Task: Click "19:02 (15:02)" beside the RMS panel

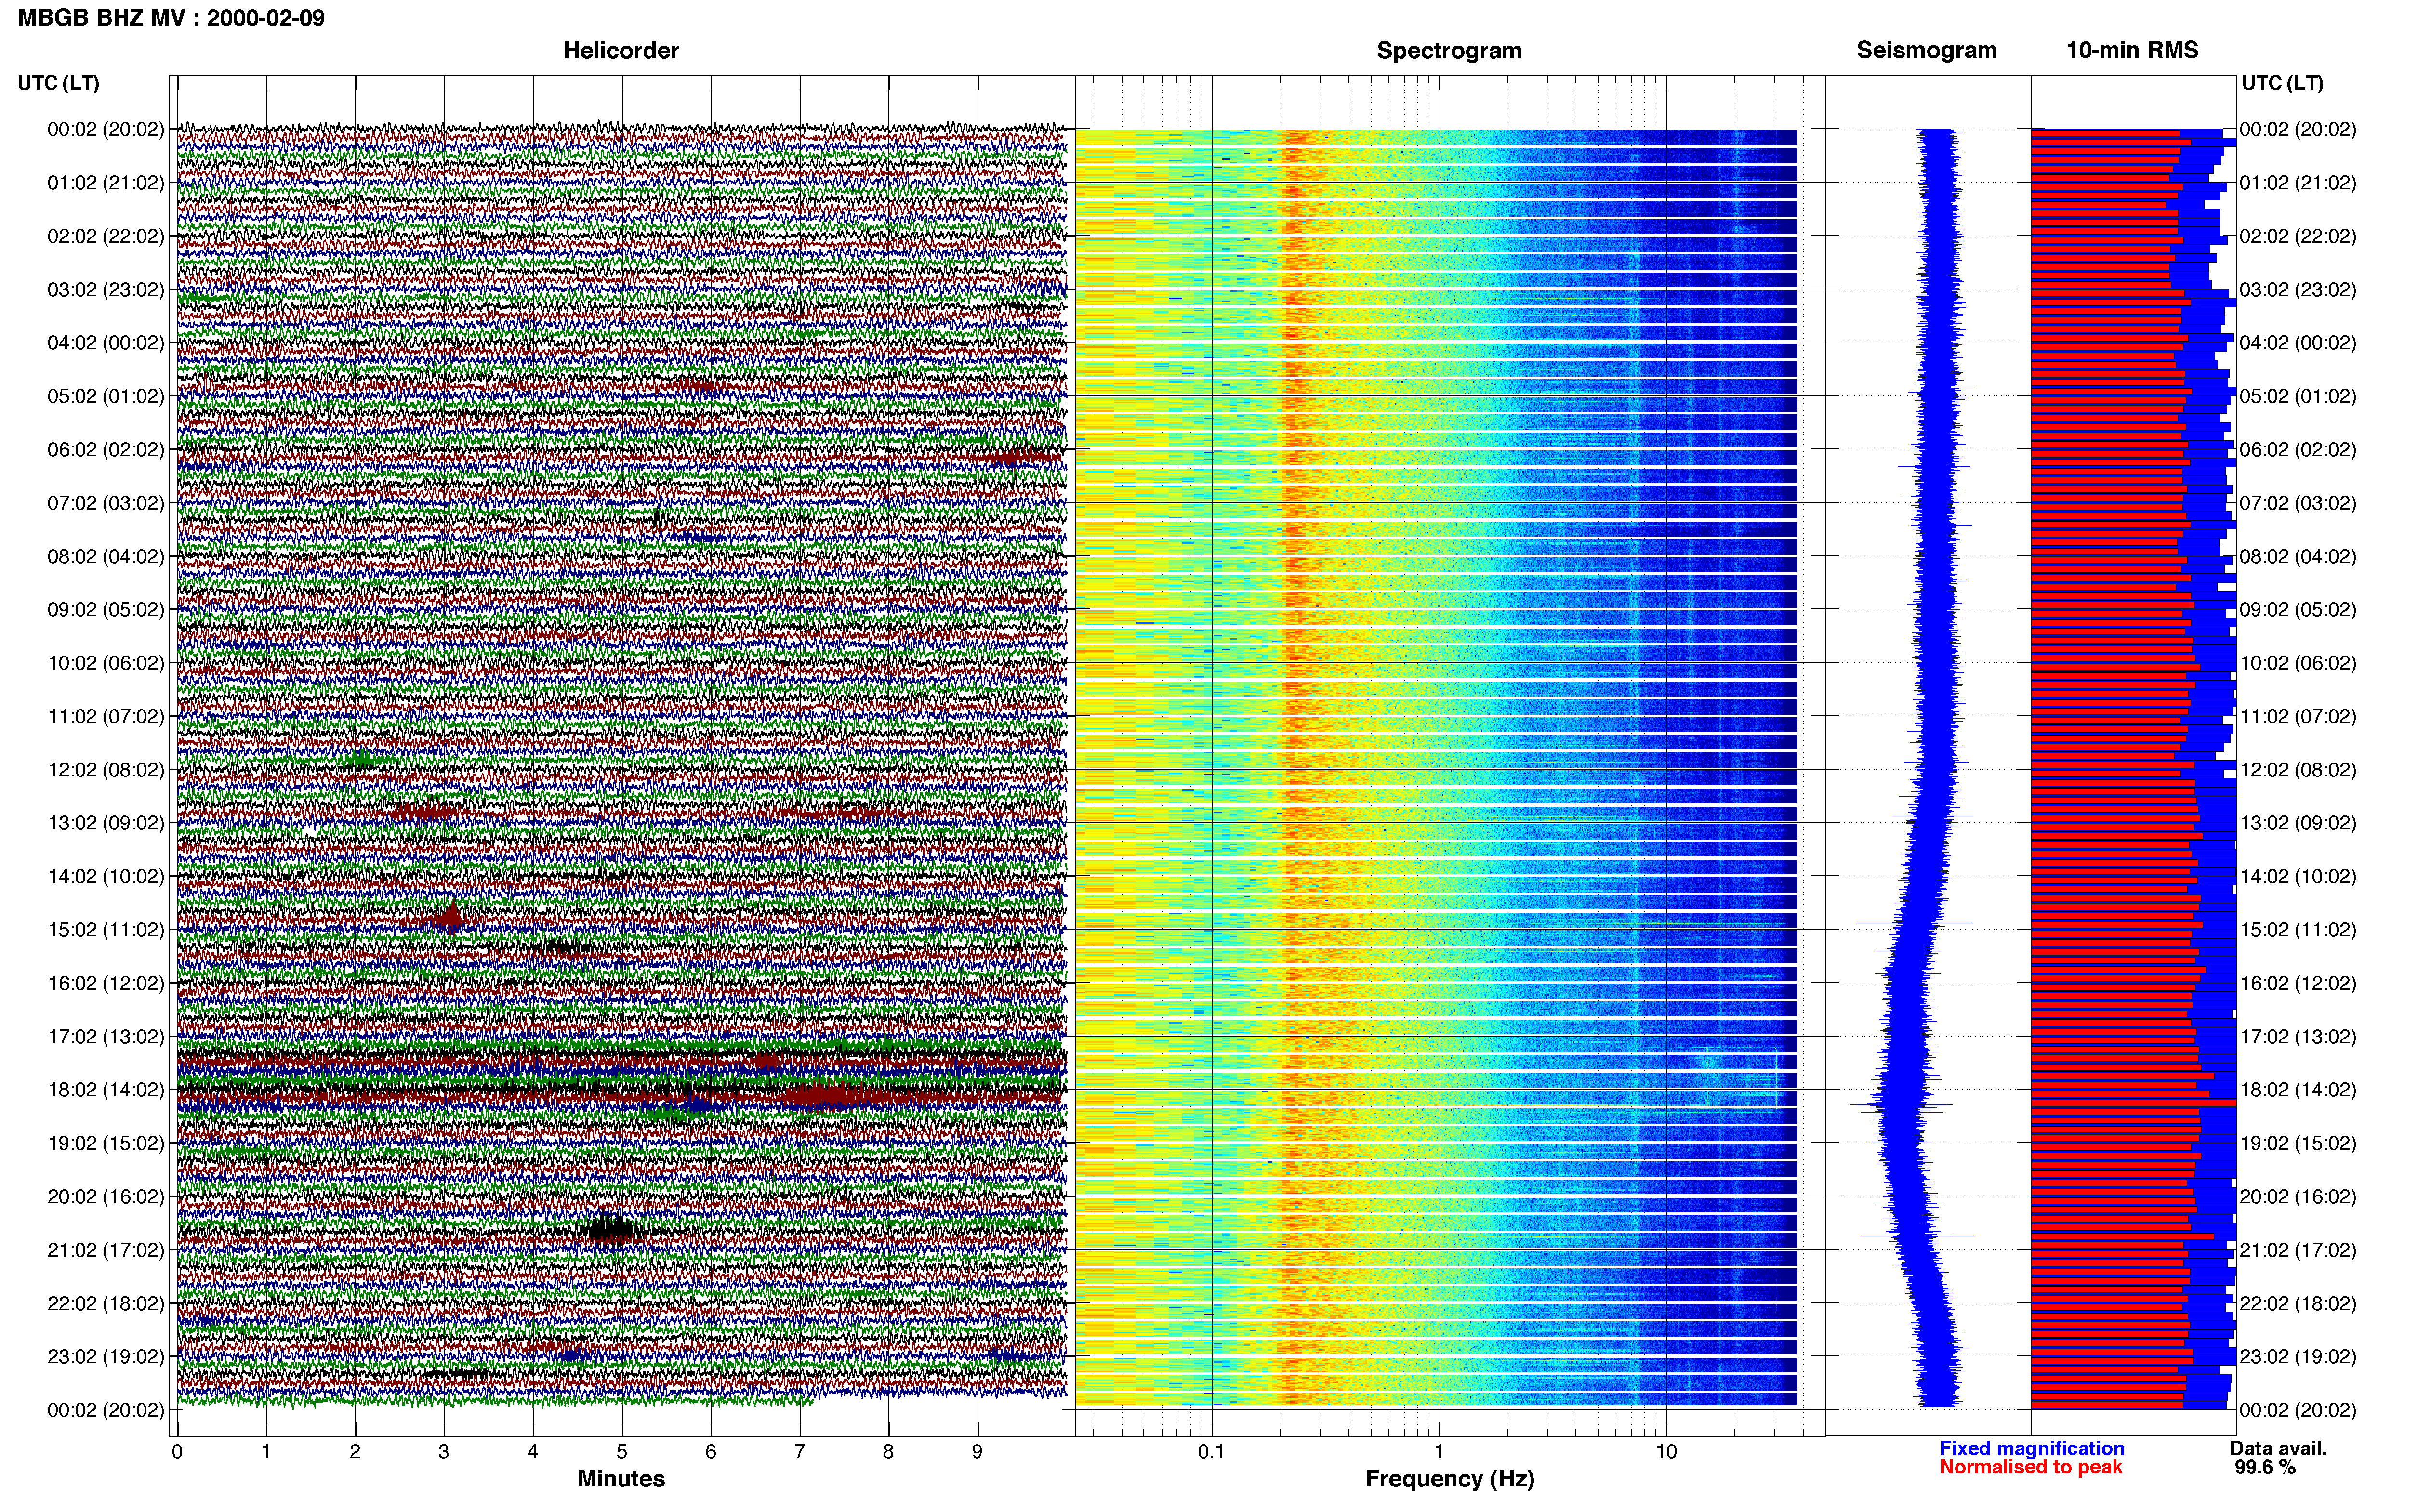Action: pos(2298,1143)
